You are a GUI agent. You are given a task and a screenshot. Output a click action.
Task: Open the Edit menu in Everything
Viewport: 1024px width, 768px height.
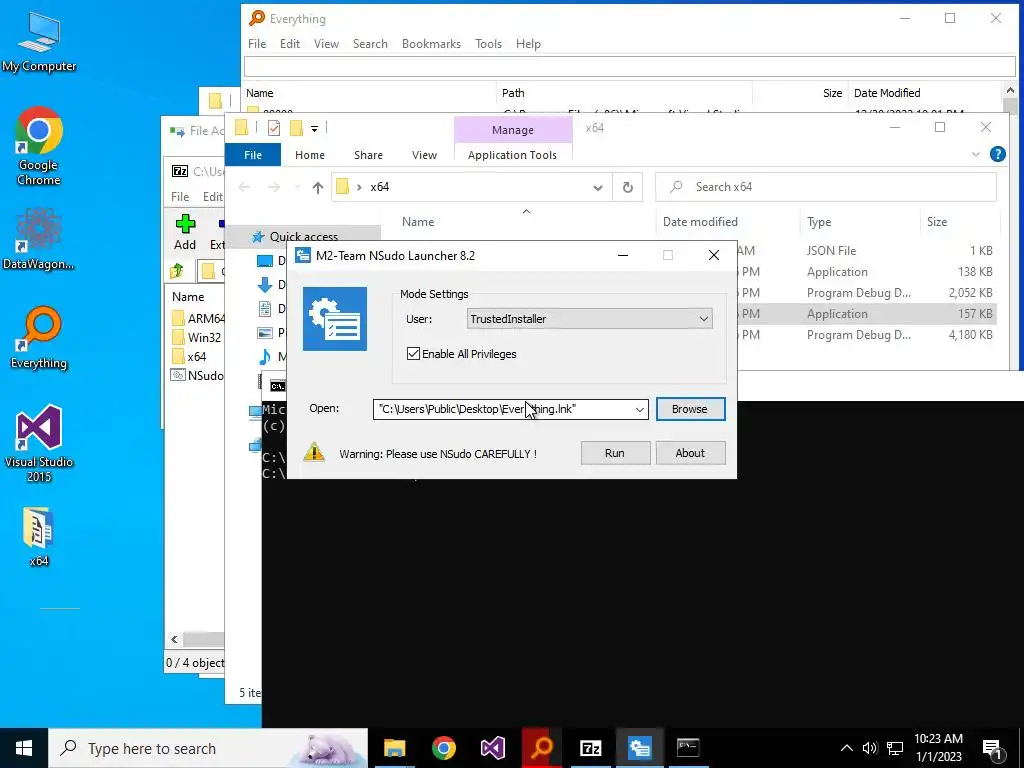(289, 44)
